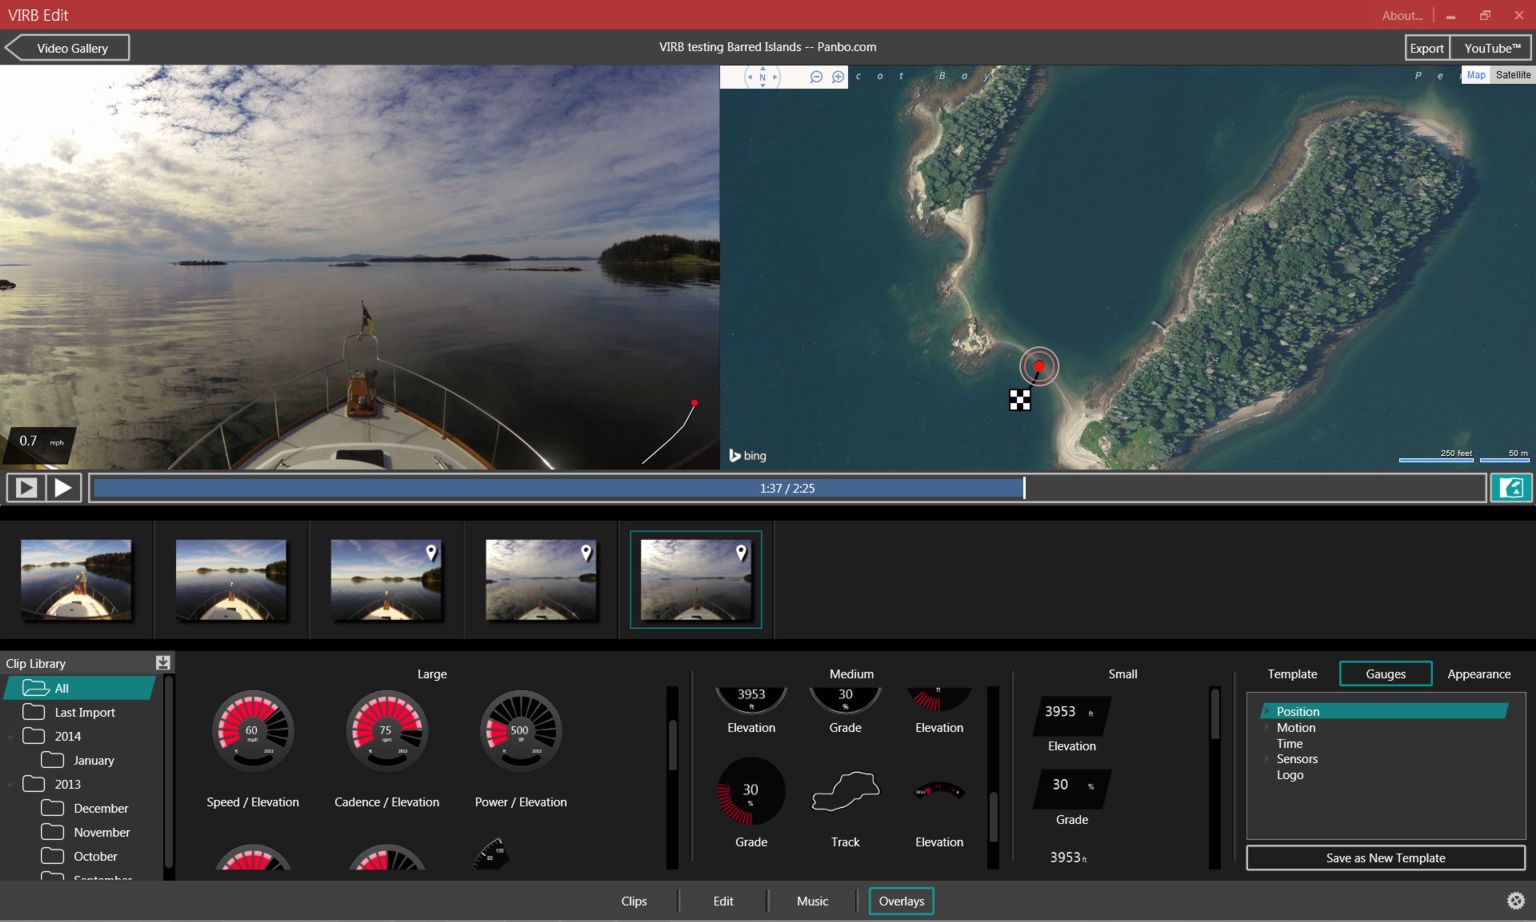Click the video timeline progress bar
The image size is (1536, 922).
tap(787, 488)
